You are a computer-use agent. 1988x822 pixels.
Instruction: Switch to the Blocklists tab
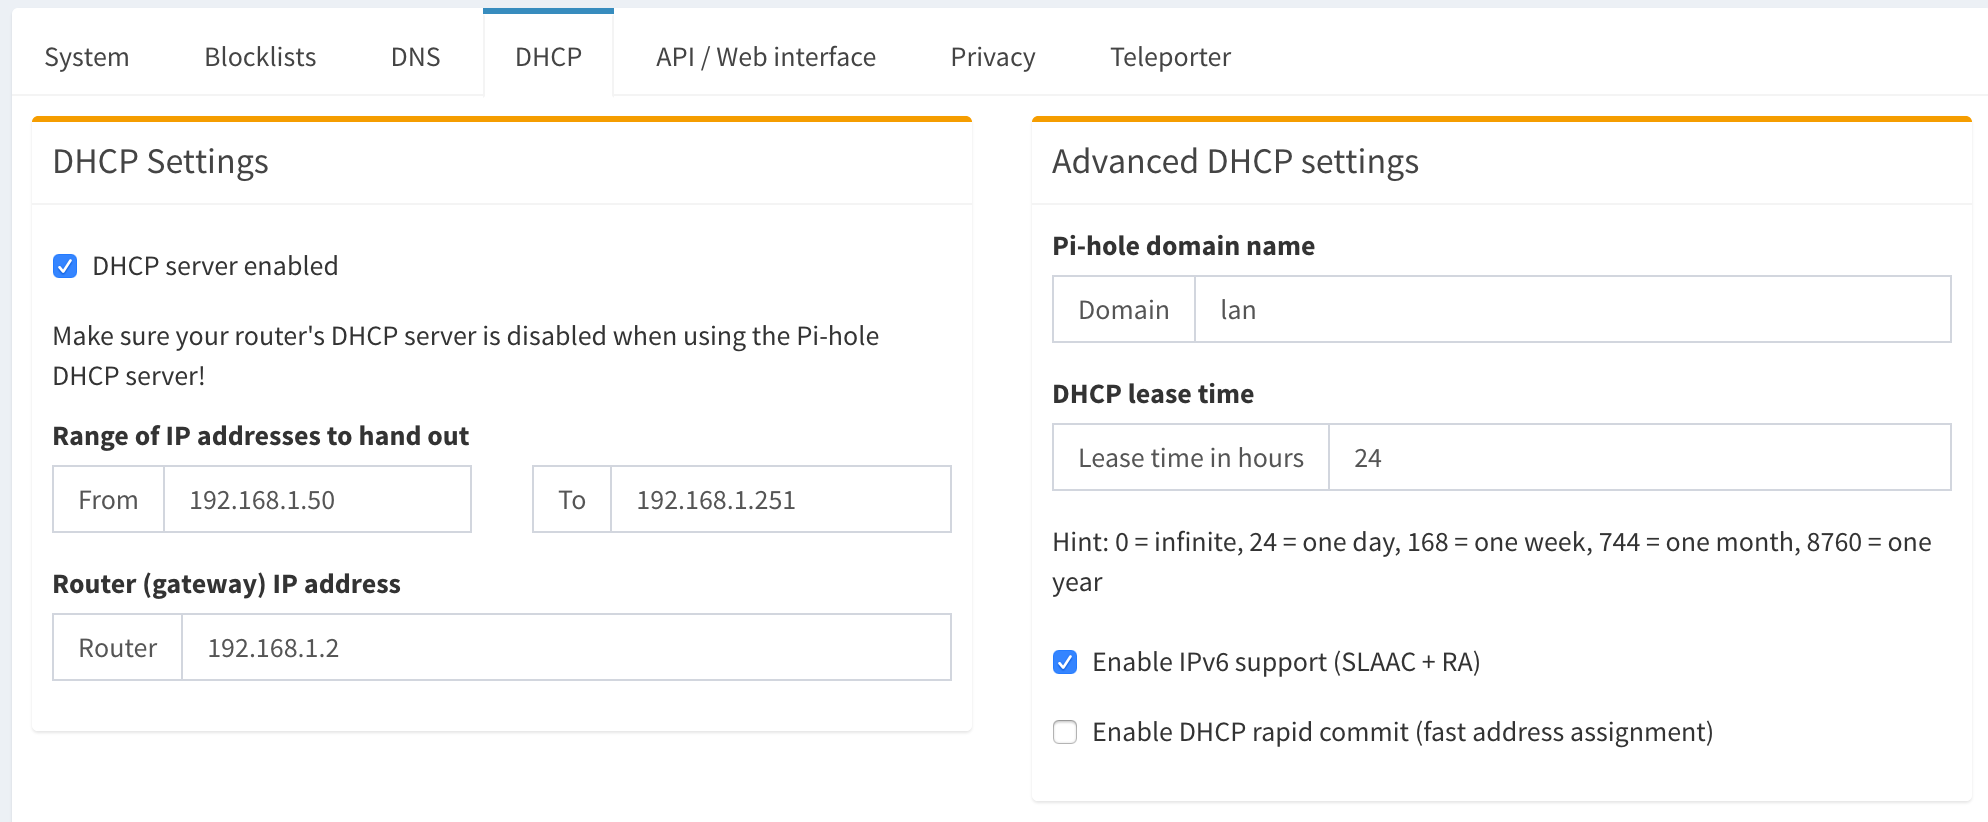pos(260,57)
